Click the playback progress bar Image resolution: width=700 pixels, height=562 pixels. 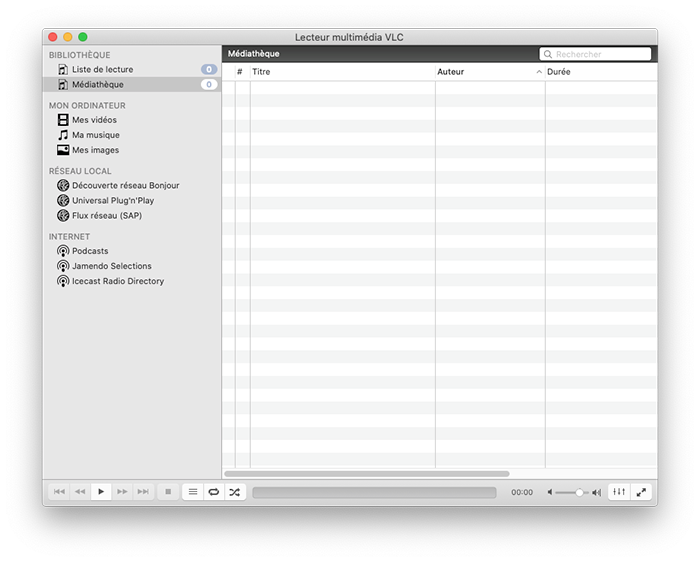tap(374, 492)
